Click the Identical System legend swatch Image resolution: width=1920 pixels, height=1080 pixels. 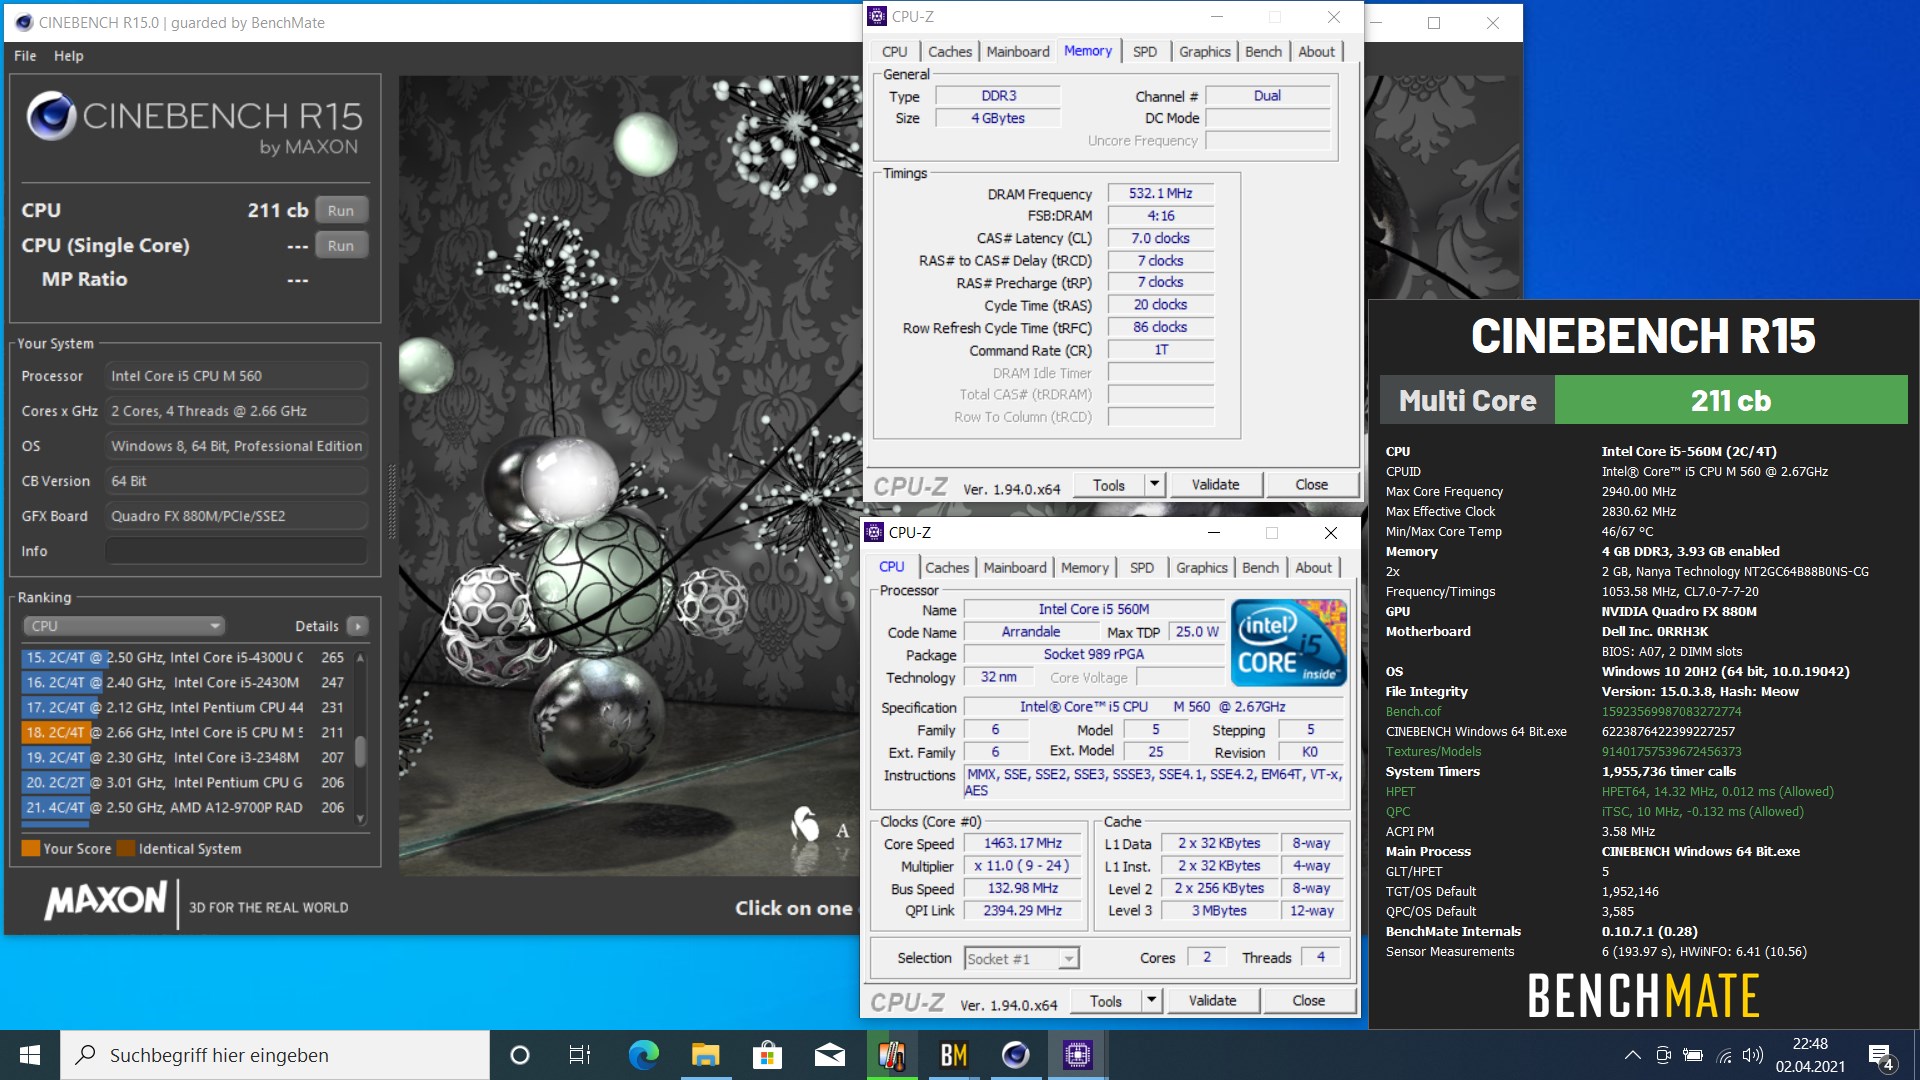(126, 848)
